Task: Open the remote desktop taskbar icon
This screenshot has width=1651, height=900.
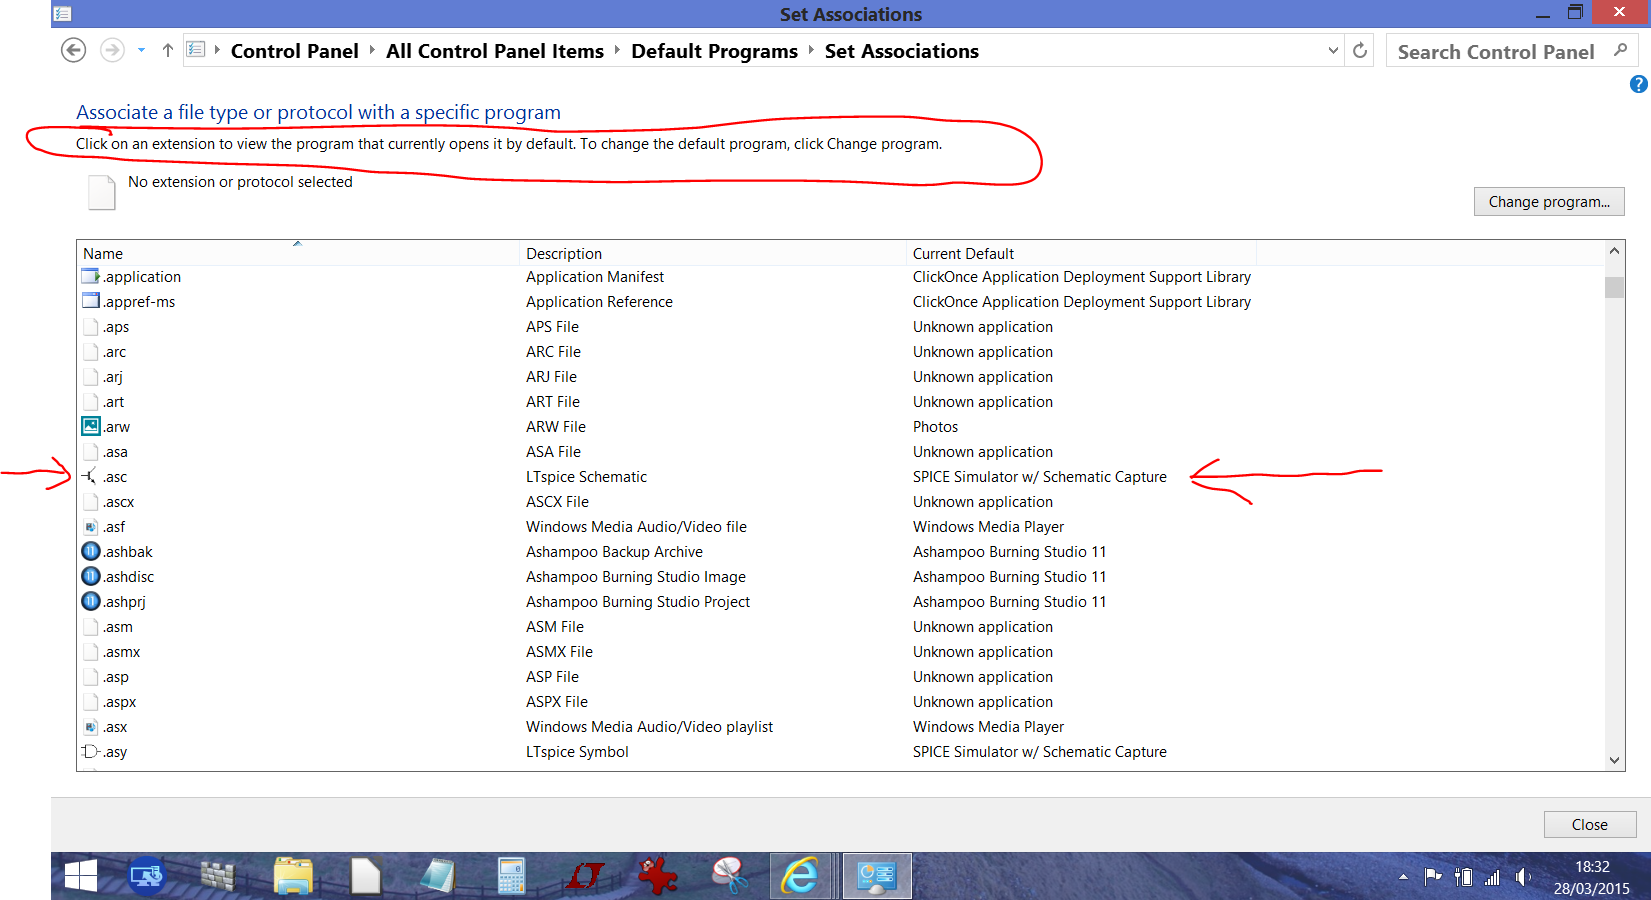Action: (x=147, y=876)
